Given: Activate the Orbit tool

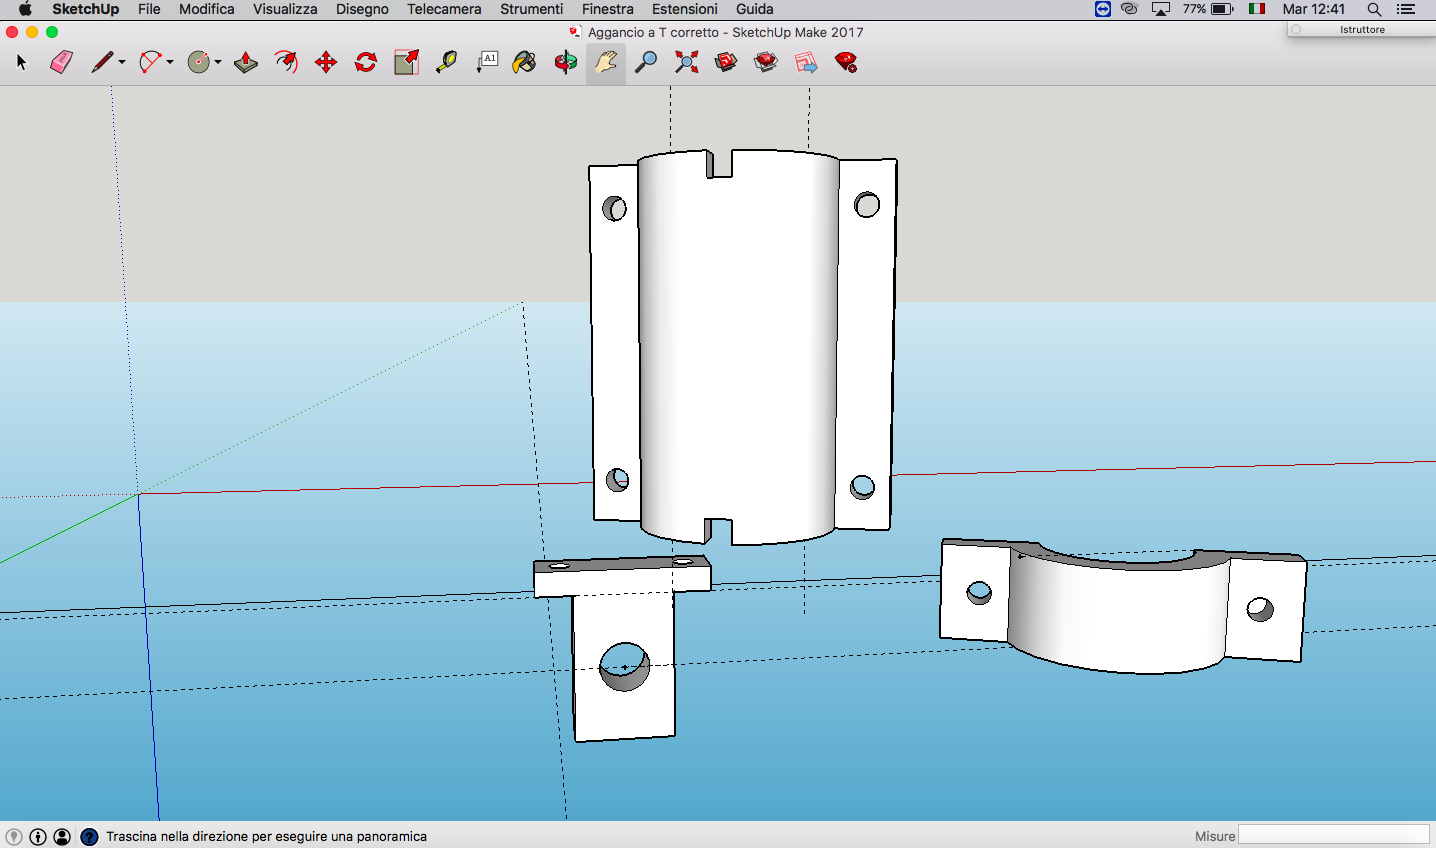Looking at the screenshot, I should point(566,62).
